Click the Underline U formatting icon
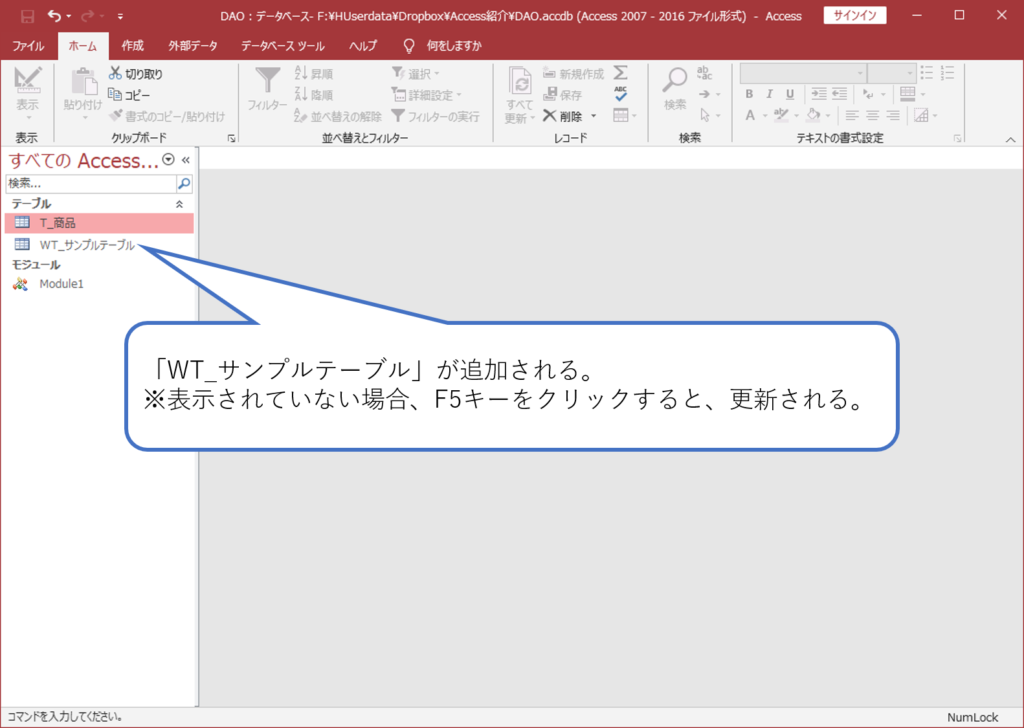The width and height of the screenshot is (1024, 728). pos(790,94)
